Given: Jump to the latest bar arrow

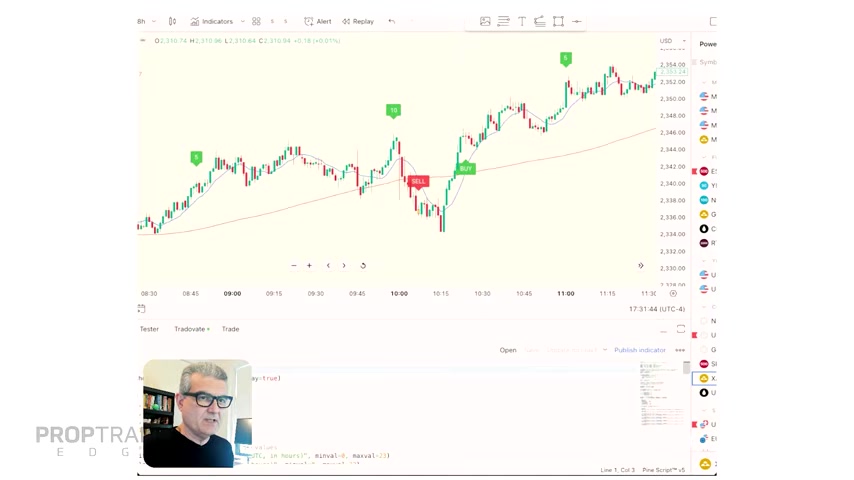Looking at the screenshot, I should coord(641,265).
